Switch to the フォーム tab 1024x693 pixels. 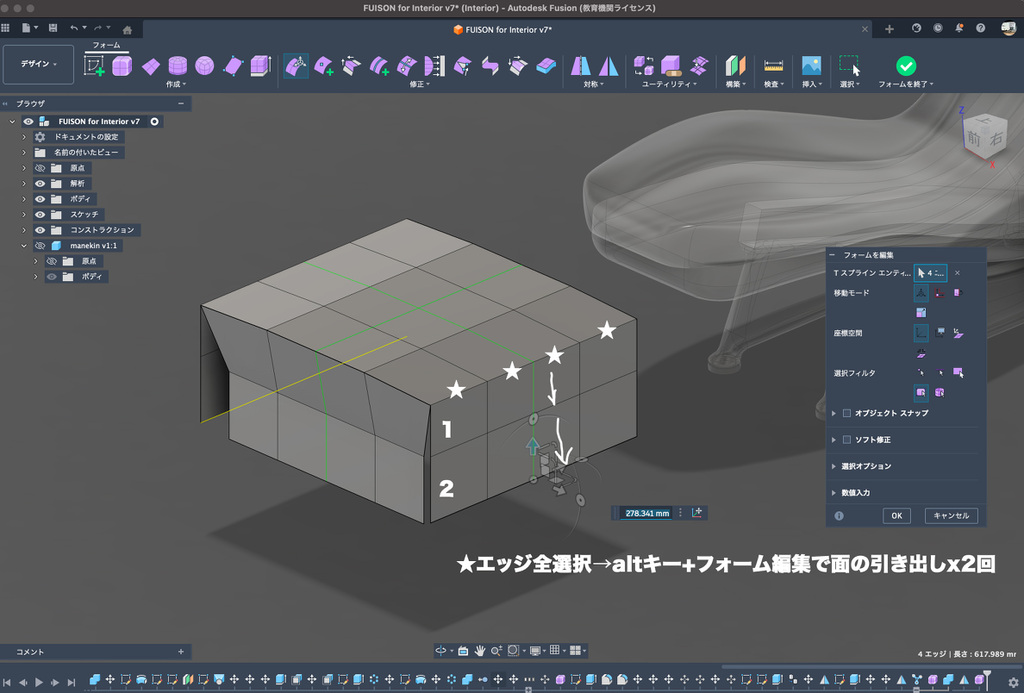[x=106, y=45]
